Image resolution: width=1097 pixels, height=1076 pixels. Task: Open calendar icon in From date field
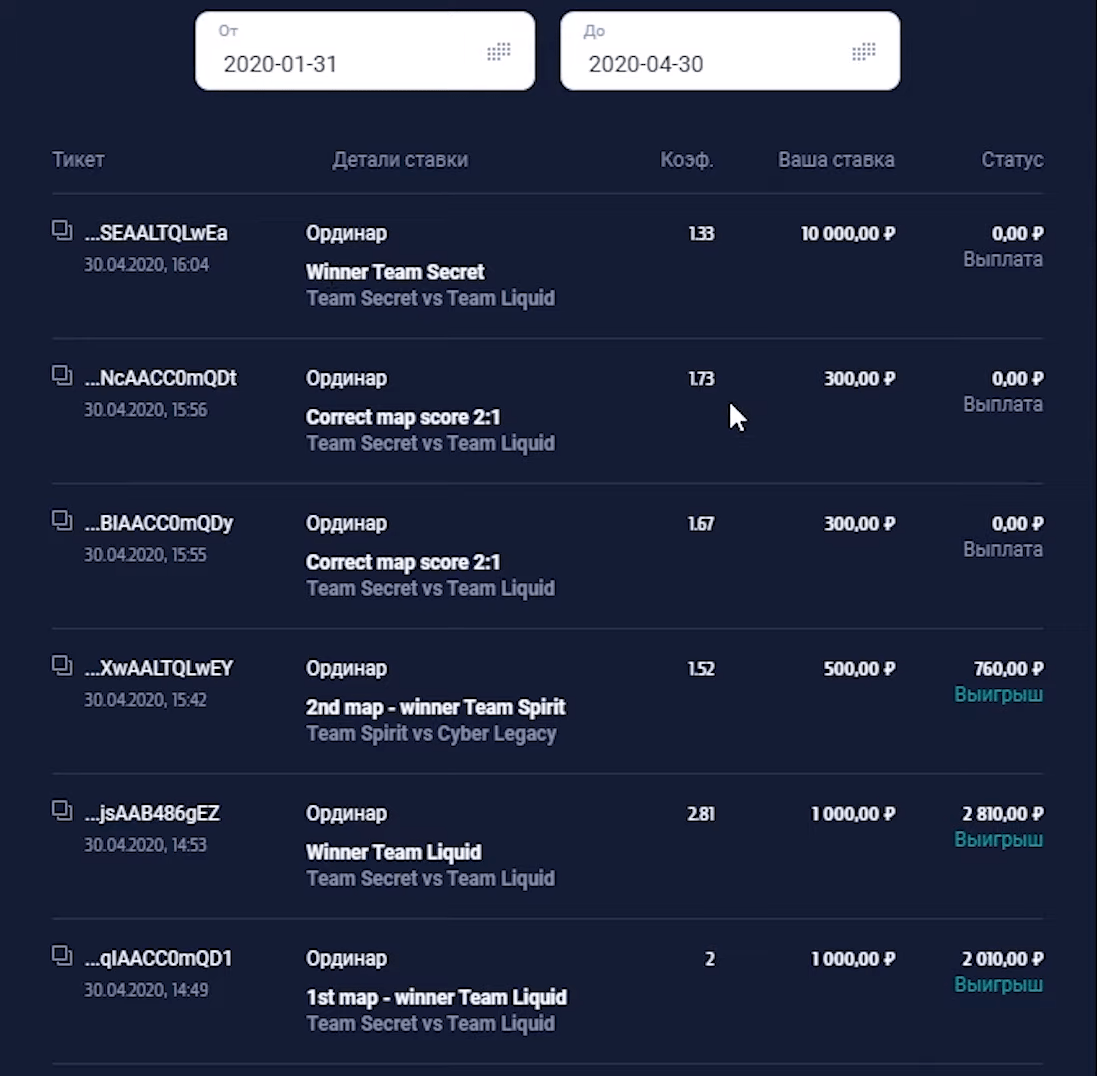(499, 51)
